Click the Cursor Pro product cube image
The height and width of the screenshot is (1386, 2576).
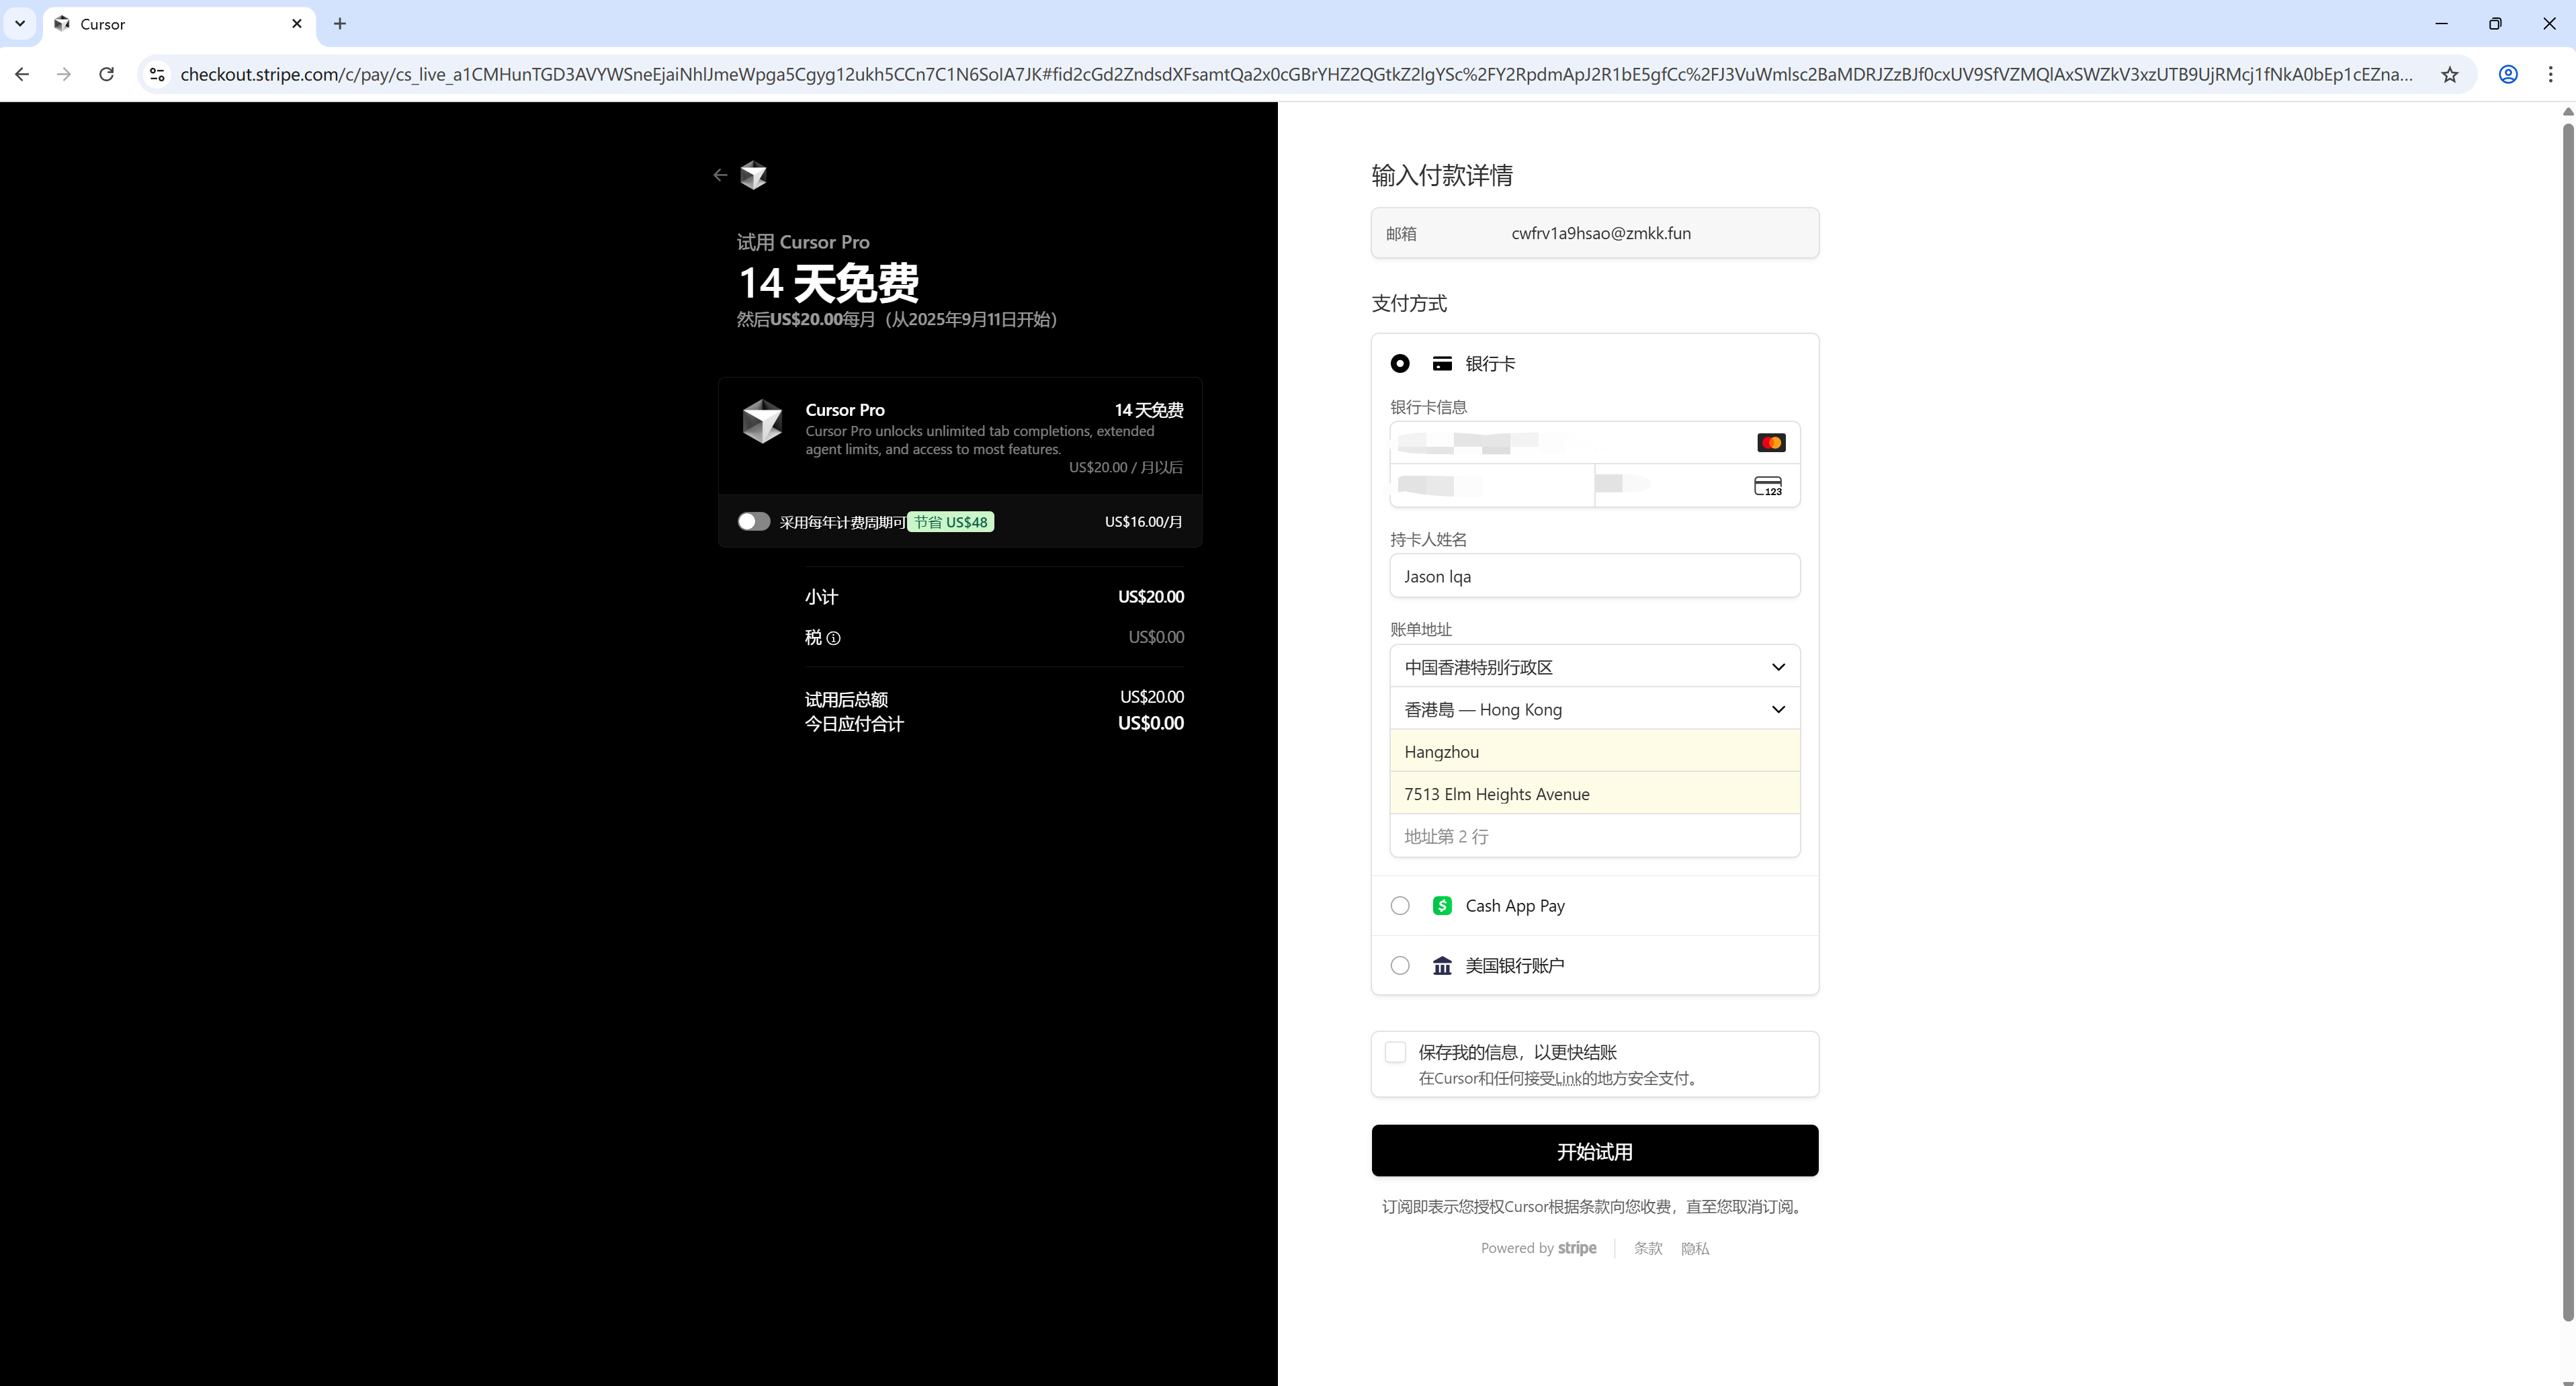762,421
